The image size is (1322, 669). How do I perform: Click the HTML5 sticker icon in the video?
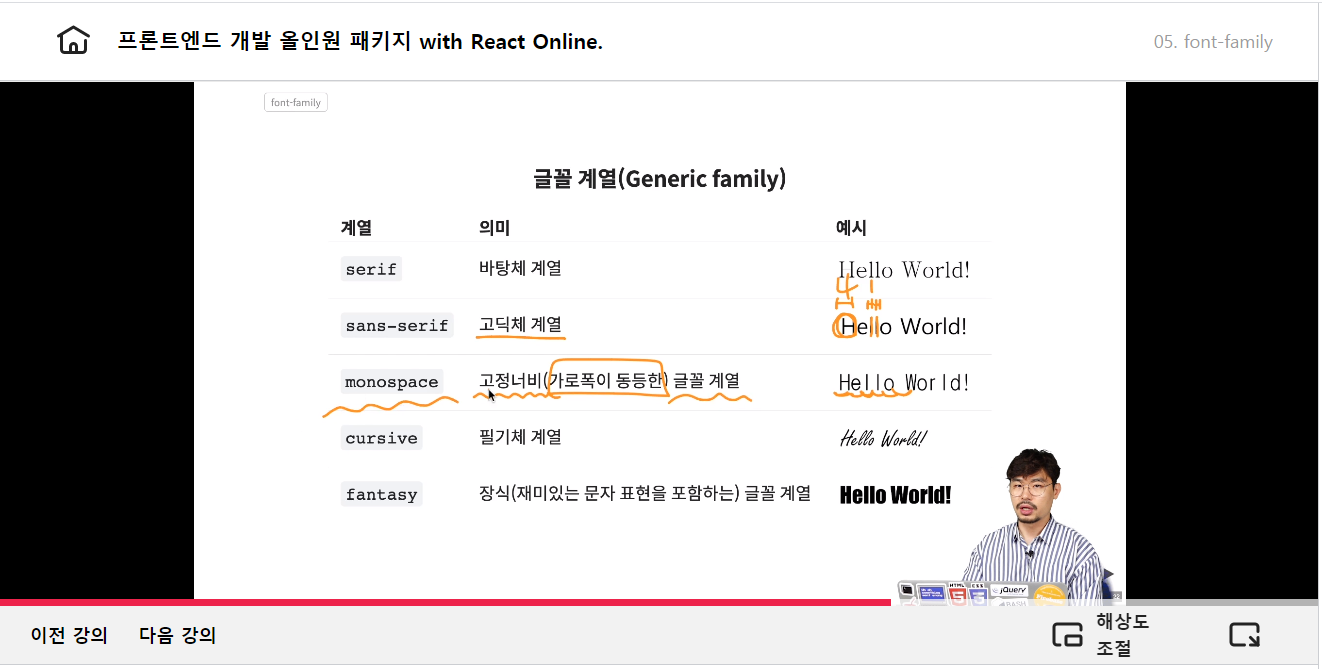957,594
